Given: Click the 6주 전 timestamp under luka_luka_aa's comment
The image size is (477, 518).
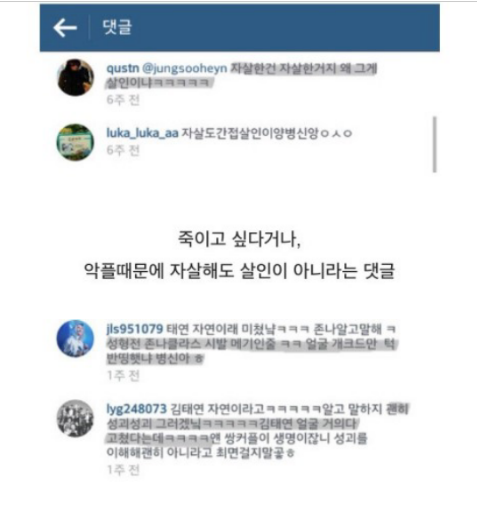Looking at the screenshot, I should [123, 150].
